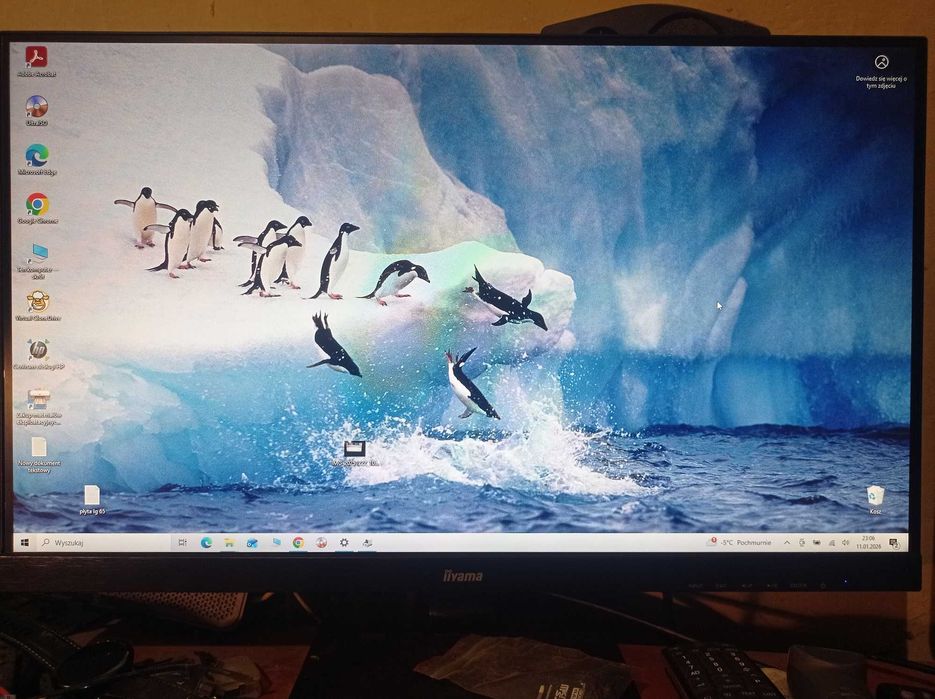
Task: Open the volume speaker tray icon
Action: pyautogui.click(x=846, y=543)
